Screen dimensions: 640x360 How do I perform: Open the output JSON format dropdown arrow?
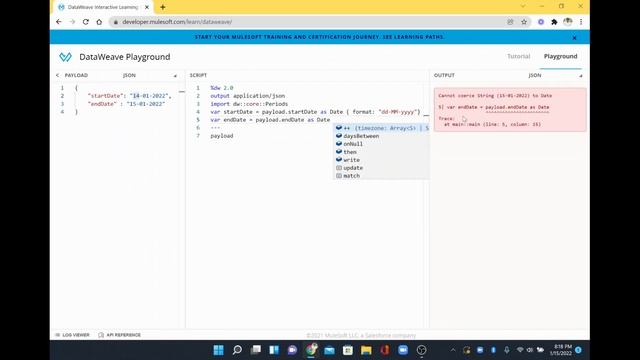(581, 76)
